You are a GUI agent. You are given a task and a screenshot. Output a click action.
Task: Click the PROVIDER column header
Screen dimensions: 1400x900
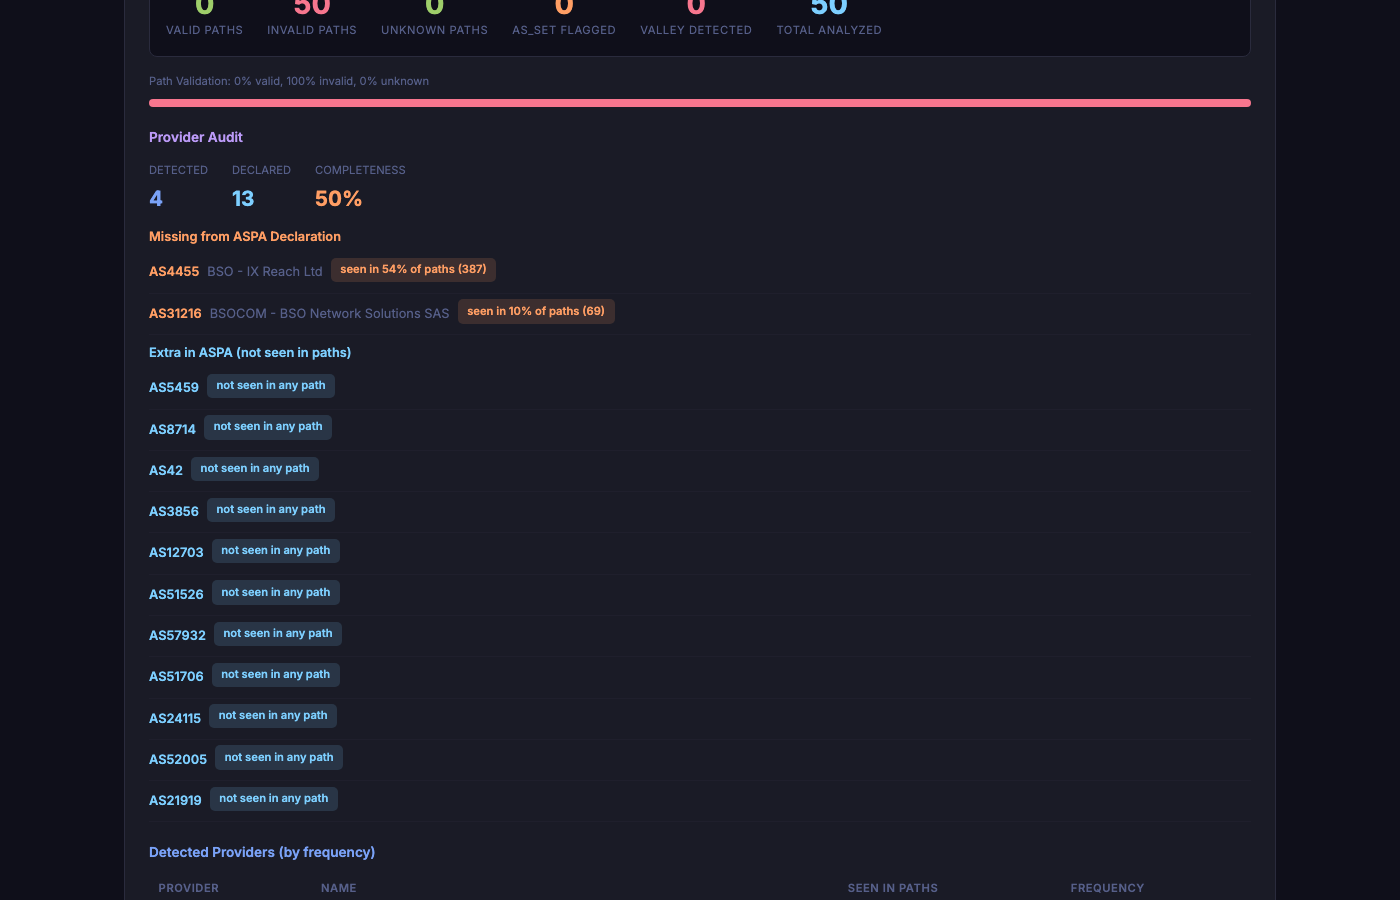[188, 888]
